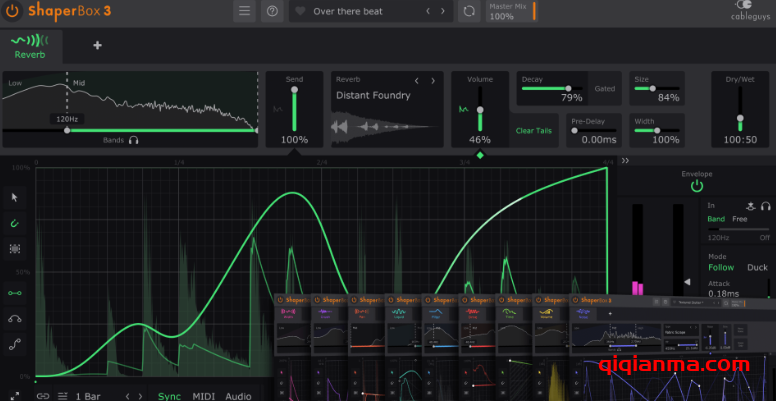Screen dimensions: 776x401
Task: Choose the arc curve segment tool
Action: (14, 319)
